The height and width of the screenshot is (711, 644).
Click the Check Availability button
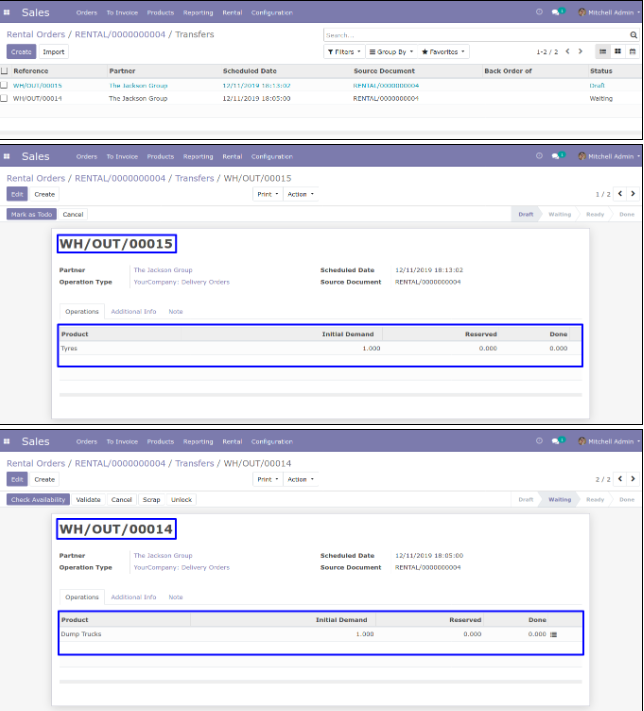tap(38, 499)
